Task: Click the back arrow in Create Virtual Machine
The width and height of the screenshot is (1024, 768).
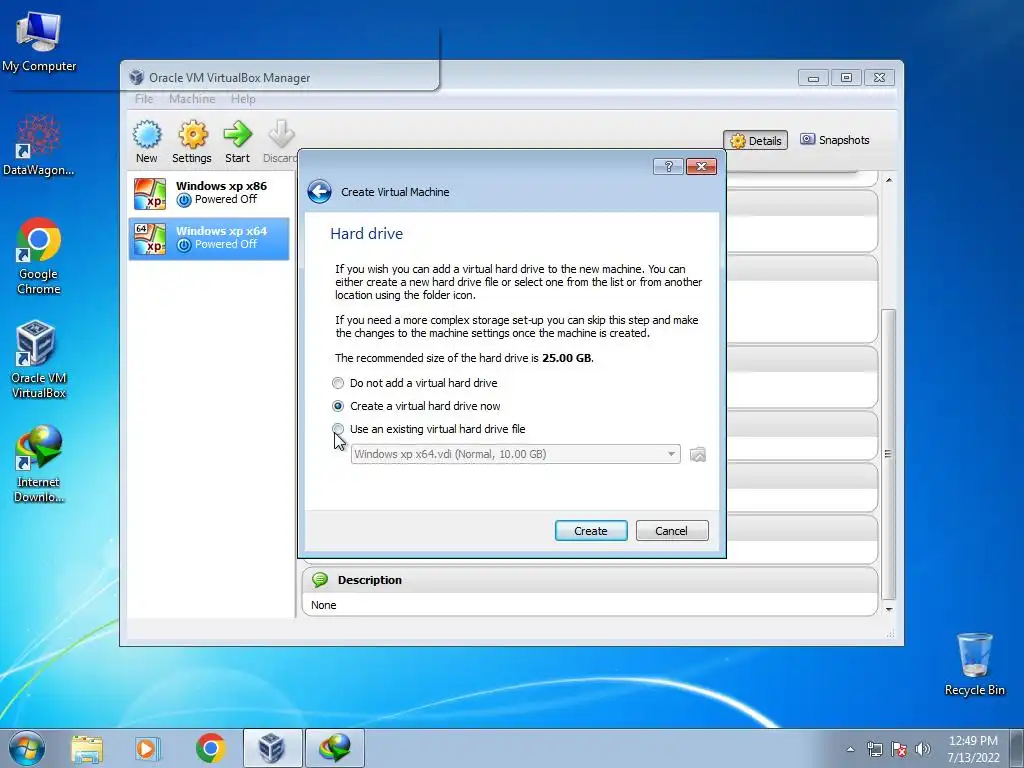Action: (x=319, y=192)
